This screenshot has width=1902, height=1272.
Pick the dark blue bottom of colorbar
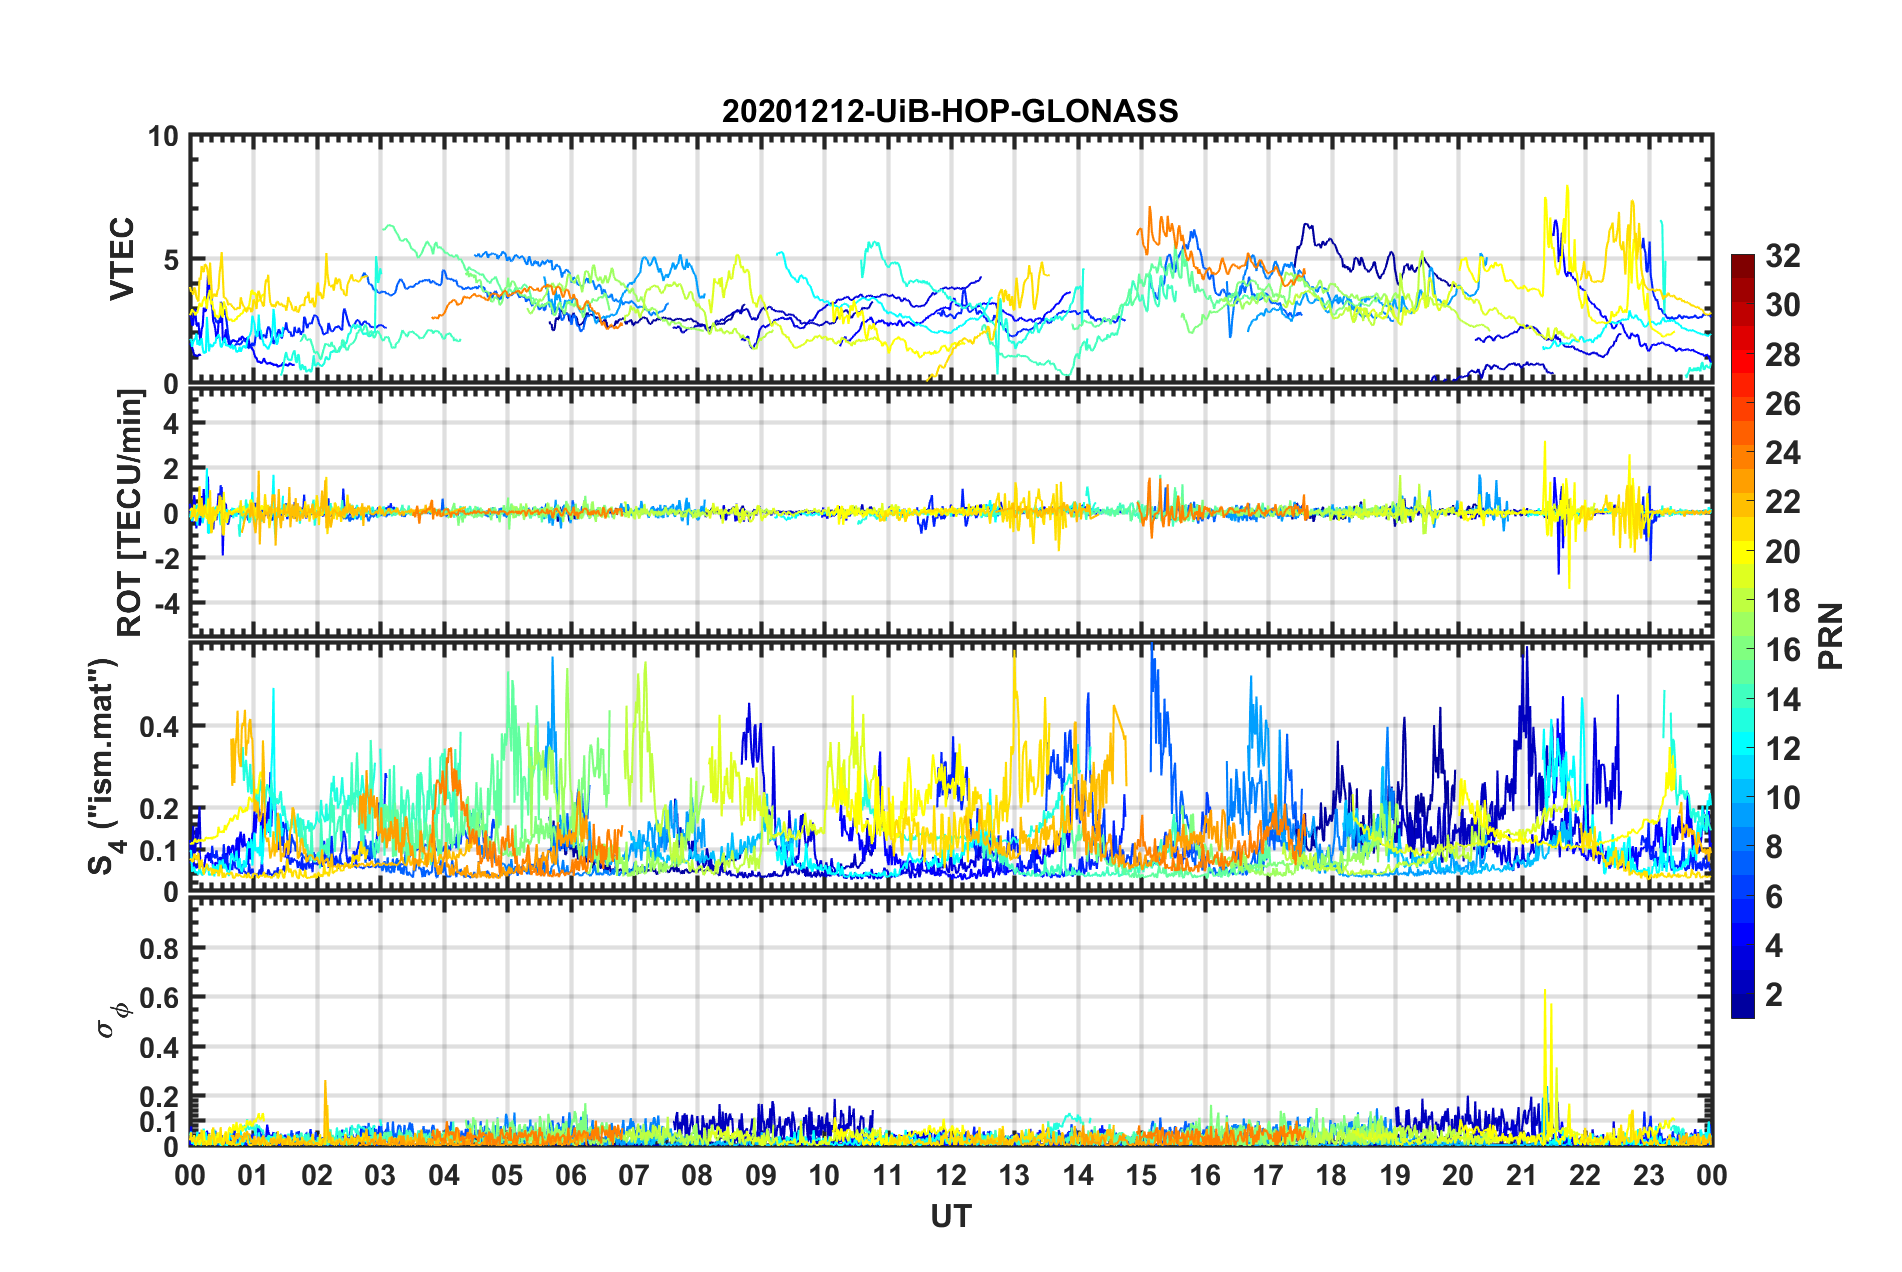pyautogui.click(x=1742, y=1010)
